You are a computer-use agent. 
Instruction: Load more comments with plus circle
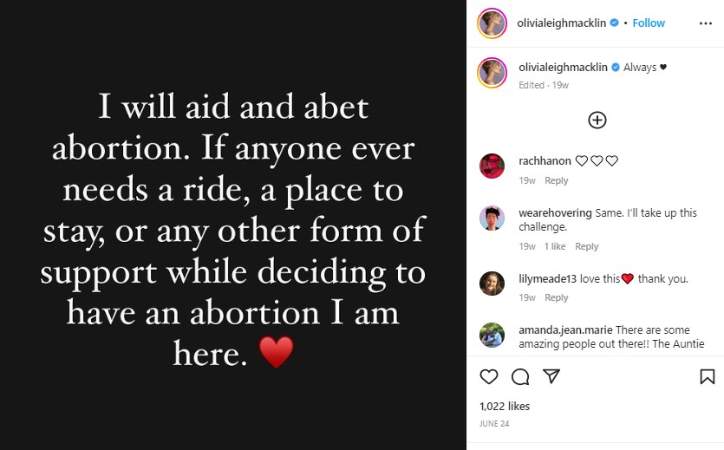click(597, 120)
